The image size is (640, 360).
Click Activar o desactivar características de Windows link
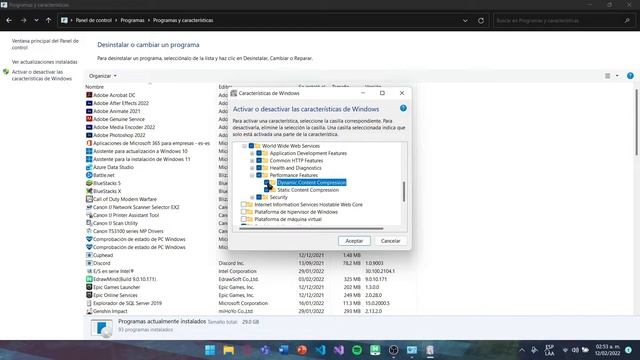point(42,75)
